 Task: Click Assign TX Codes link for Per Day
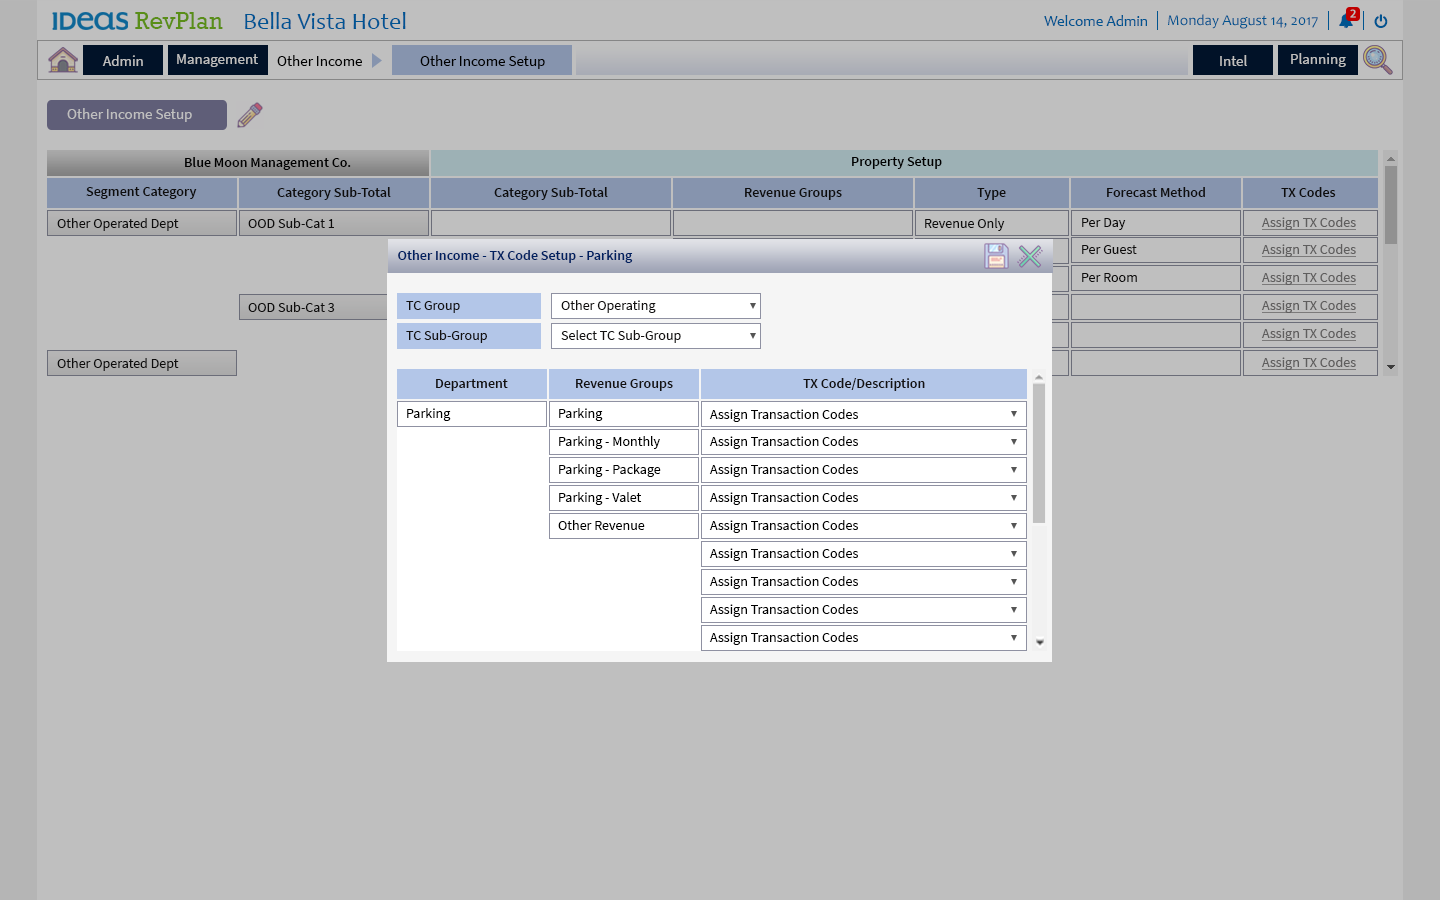pyautogui.click(x=1308, y=223)
